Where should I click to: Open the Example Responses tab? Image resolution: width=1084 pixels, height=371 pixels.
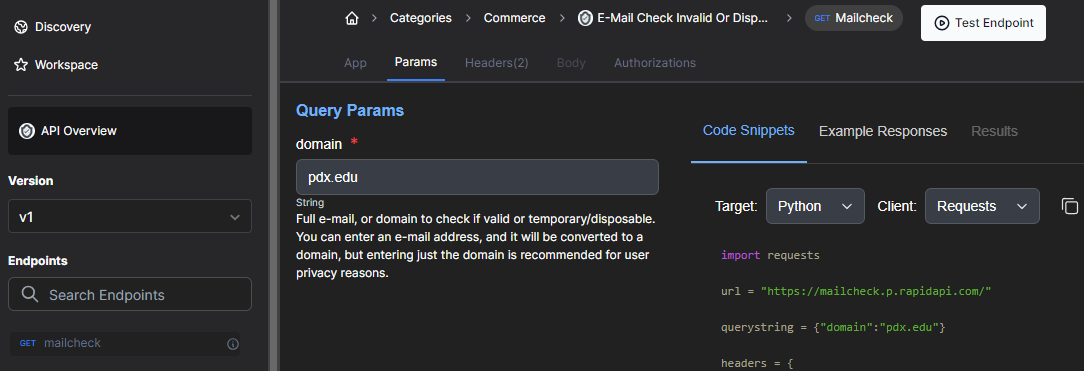coord(883,131)
